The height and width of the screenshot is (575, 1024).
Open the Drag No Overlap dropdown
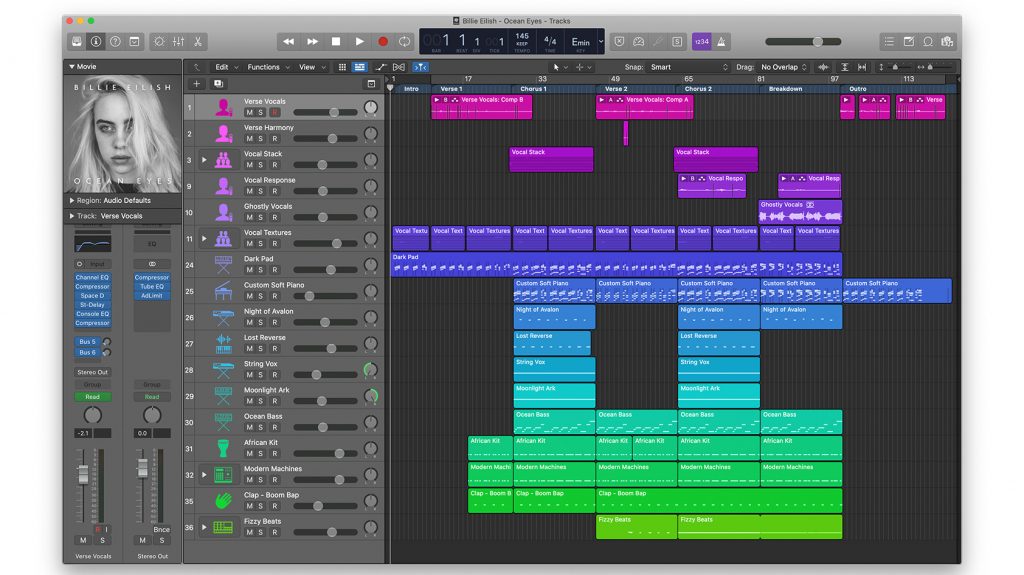[783, 67]
